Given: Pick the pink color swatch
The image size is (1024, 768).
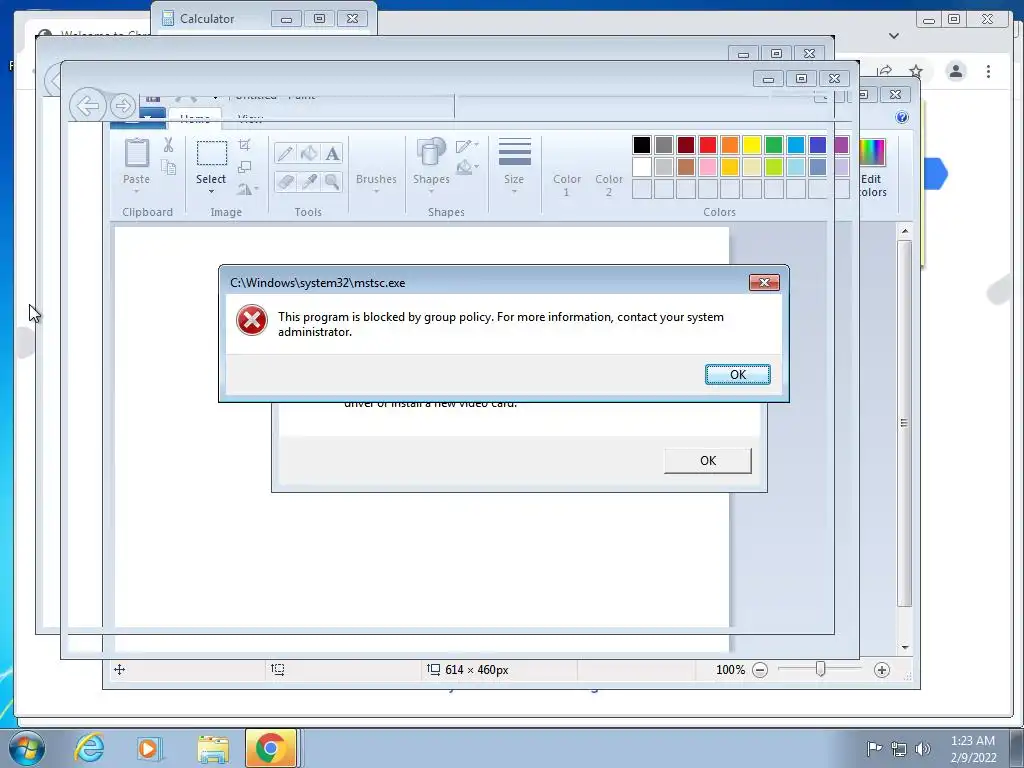Looking at the screenshot, I should click(708, 167).
